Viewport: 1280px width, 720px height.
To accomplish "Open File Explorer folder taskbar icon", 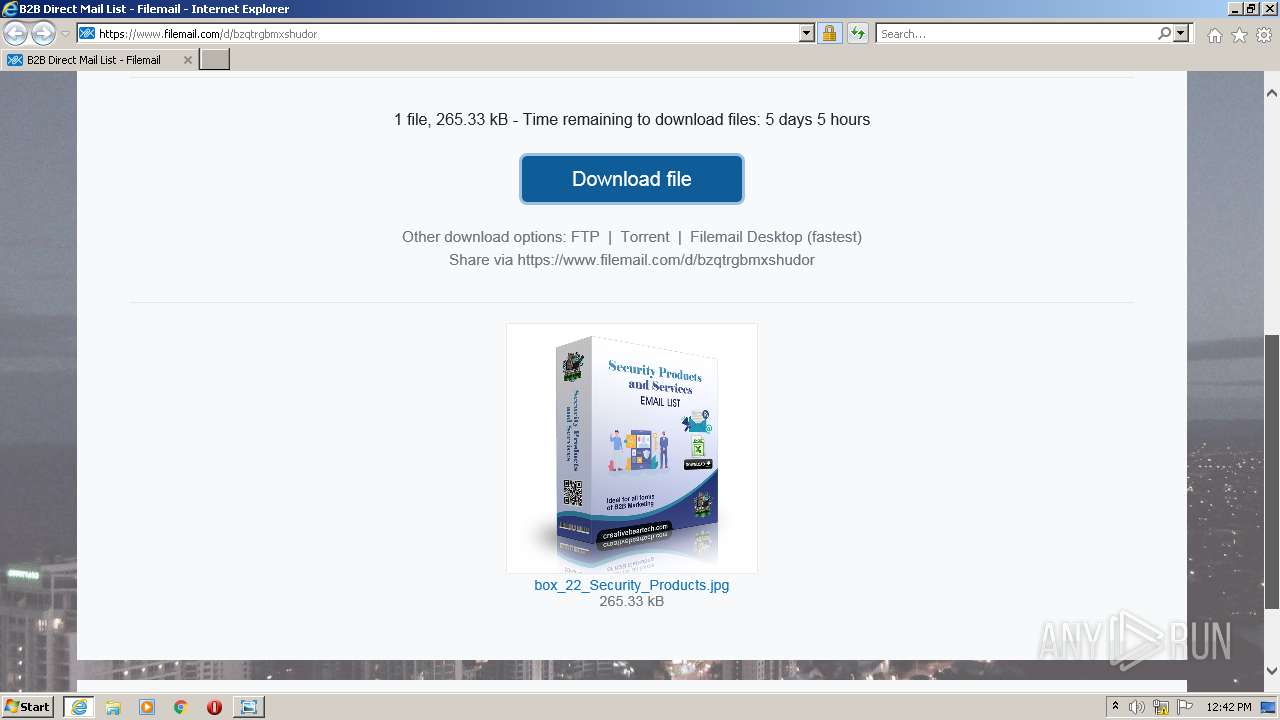I will coord(113,707).
